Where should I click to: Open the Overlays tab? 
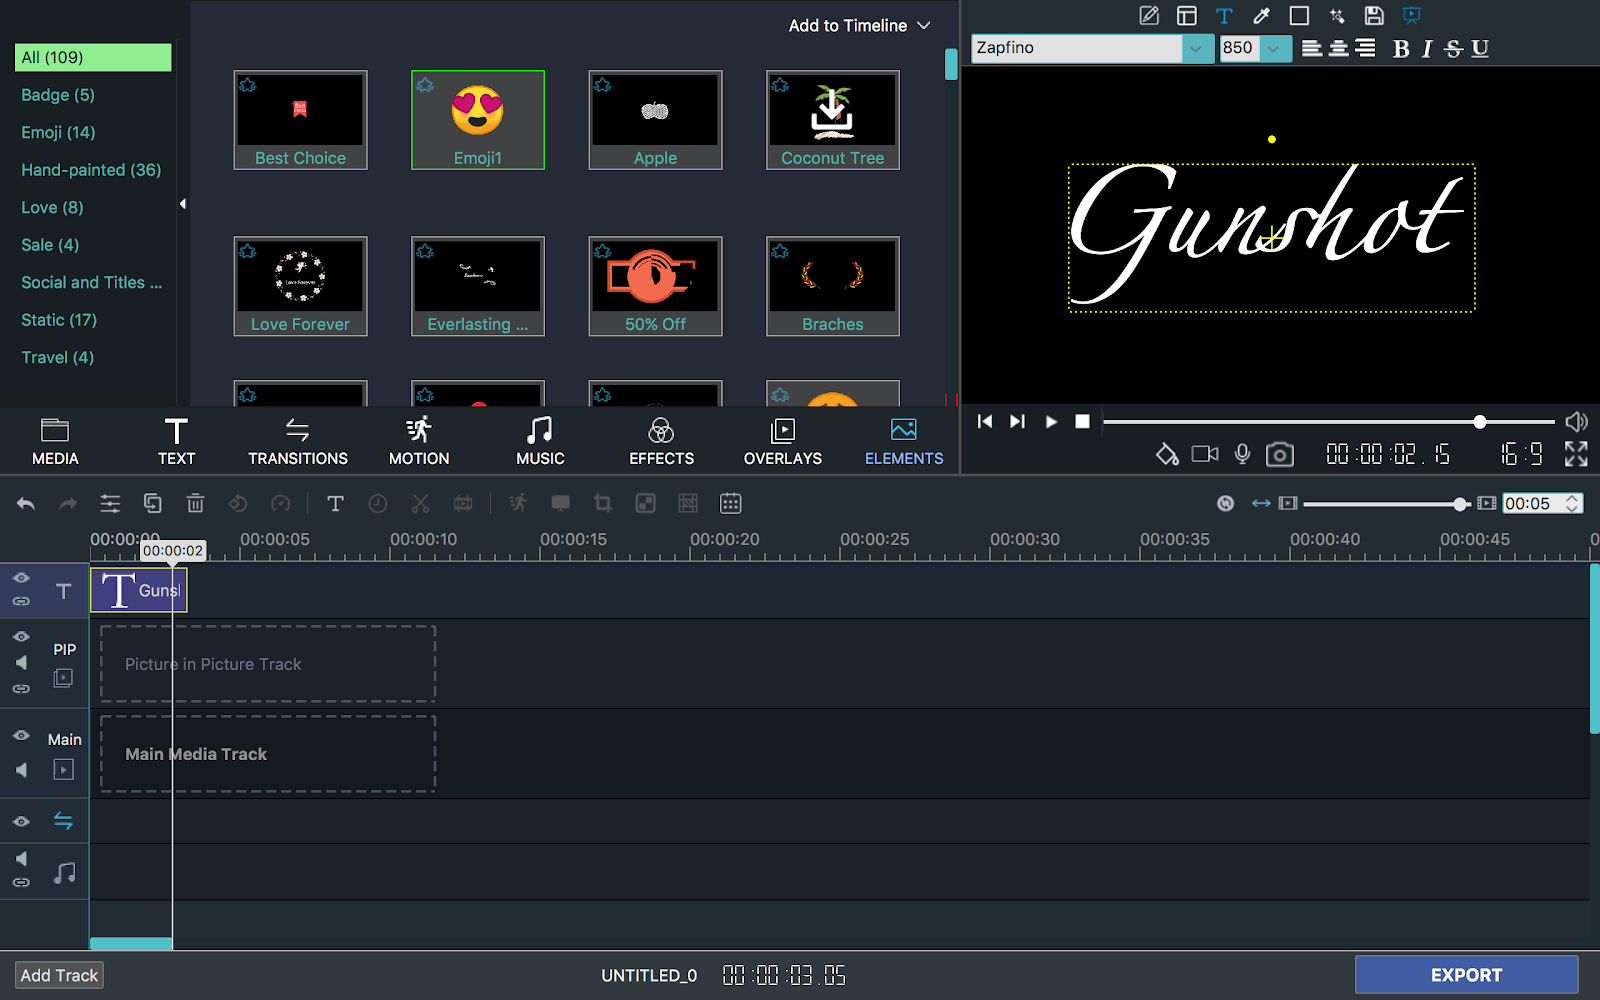pyautogui.click(x=783, y=441)
